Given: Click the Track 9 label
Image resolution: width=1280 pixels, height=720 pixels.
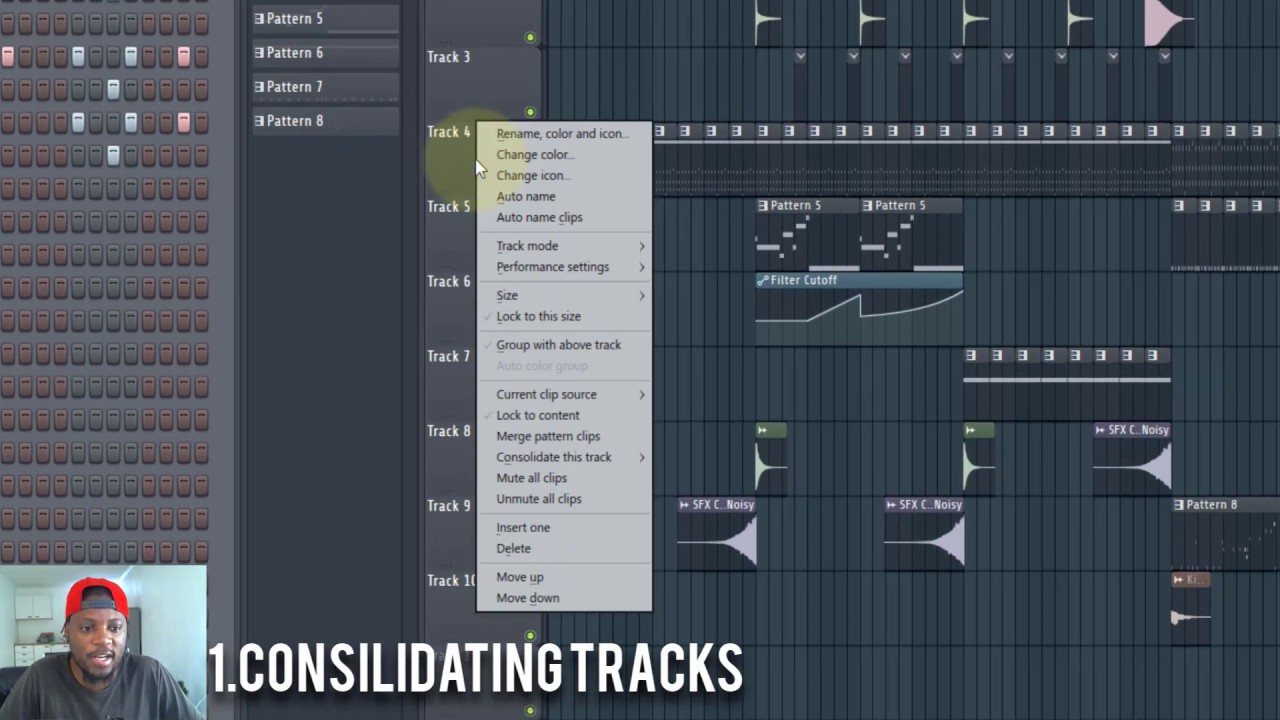Looking at the screenshot, I should point(448,506).
